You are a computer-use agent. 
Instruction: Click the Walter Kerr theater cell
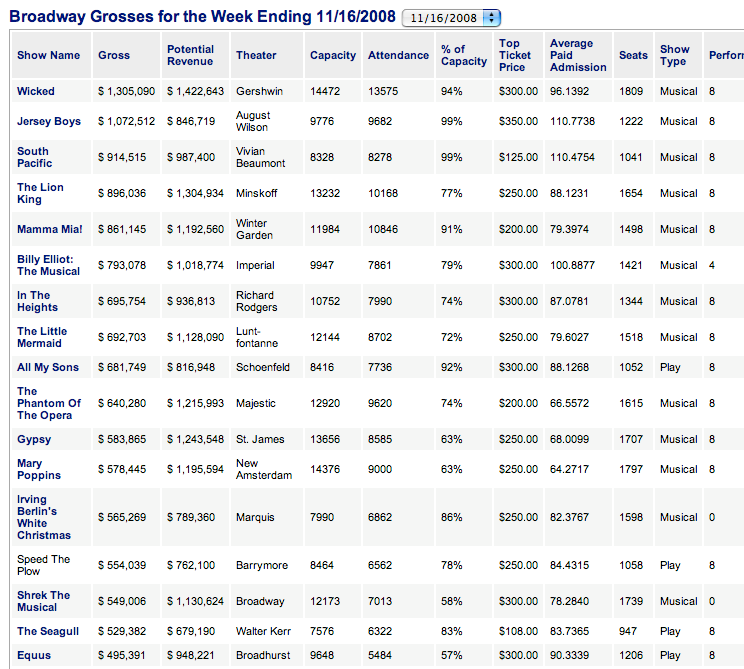tap(263, 632)
